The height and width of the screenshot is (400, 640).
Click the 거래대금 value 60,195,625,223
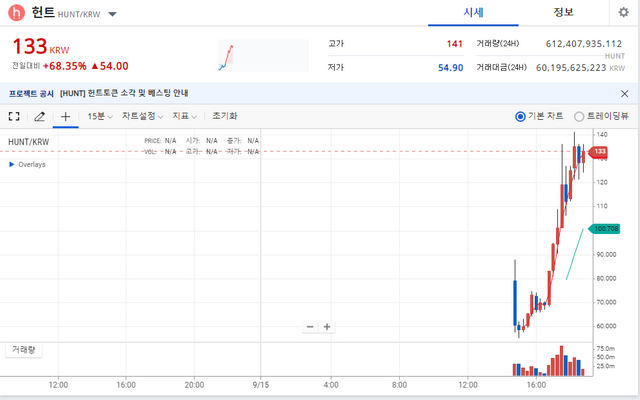click(x=571, y=68)
